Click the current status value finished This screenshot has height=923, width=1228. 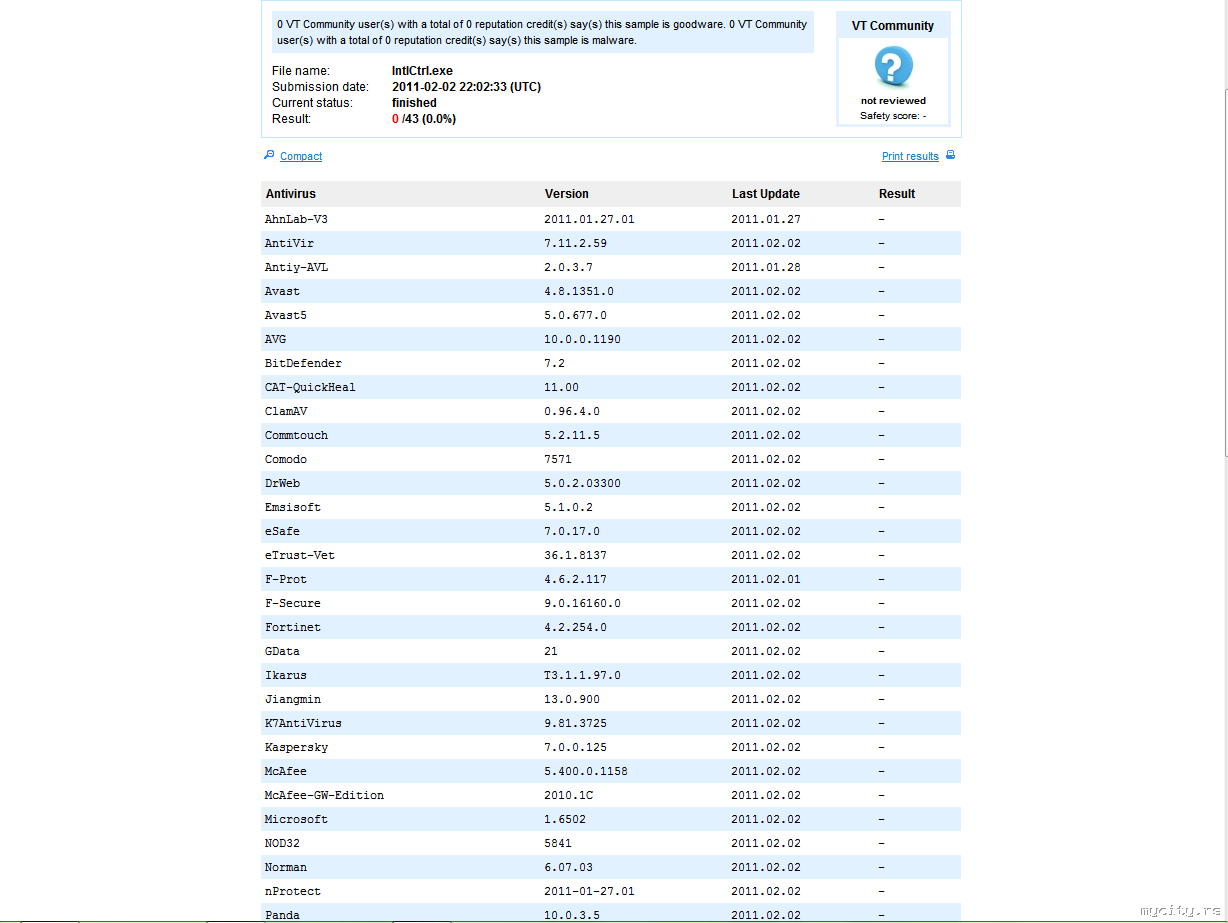tap(414, 103)
